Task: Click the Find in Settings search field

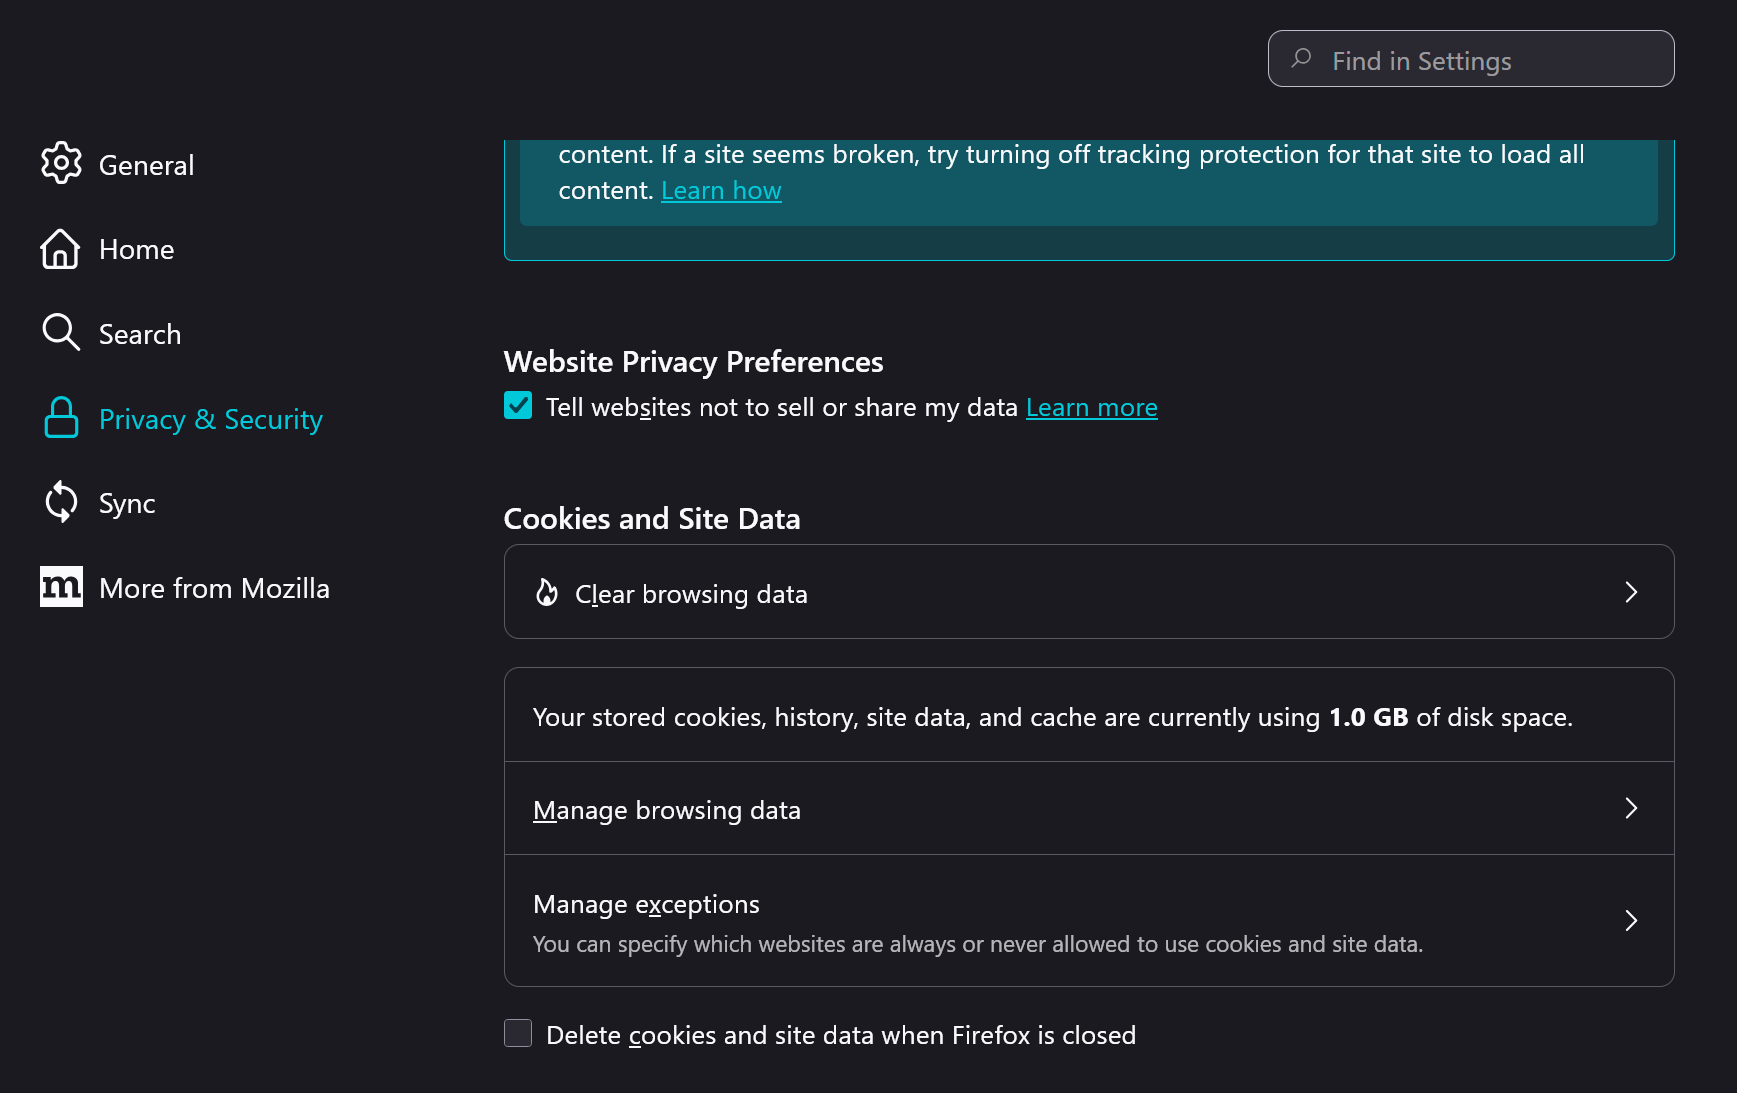Action: click(1470, 59)
